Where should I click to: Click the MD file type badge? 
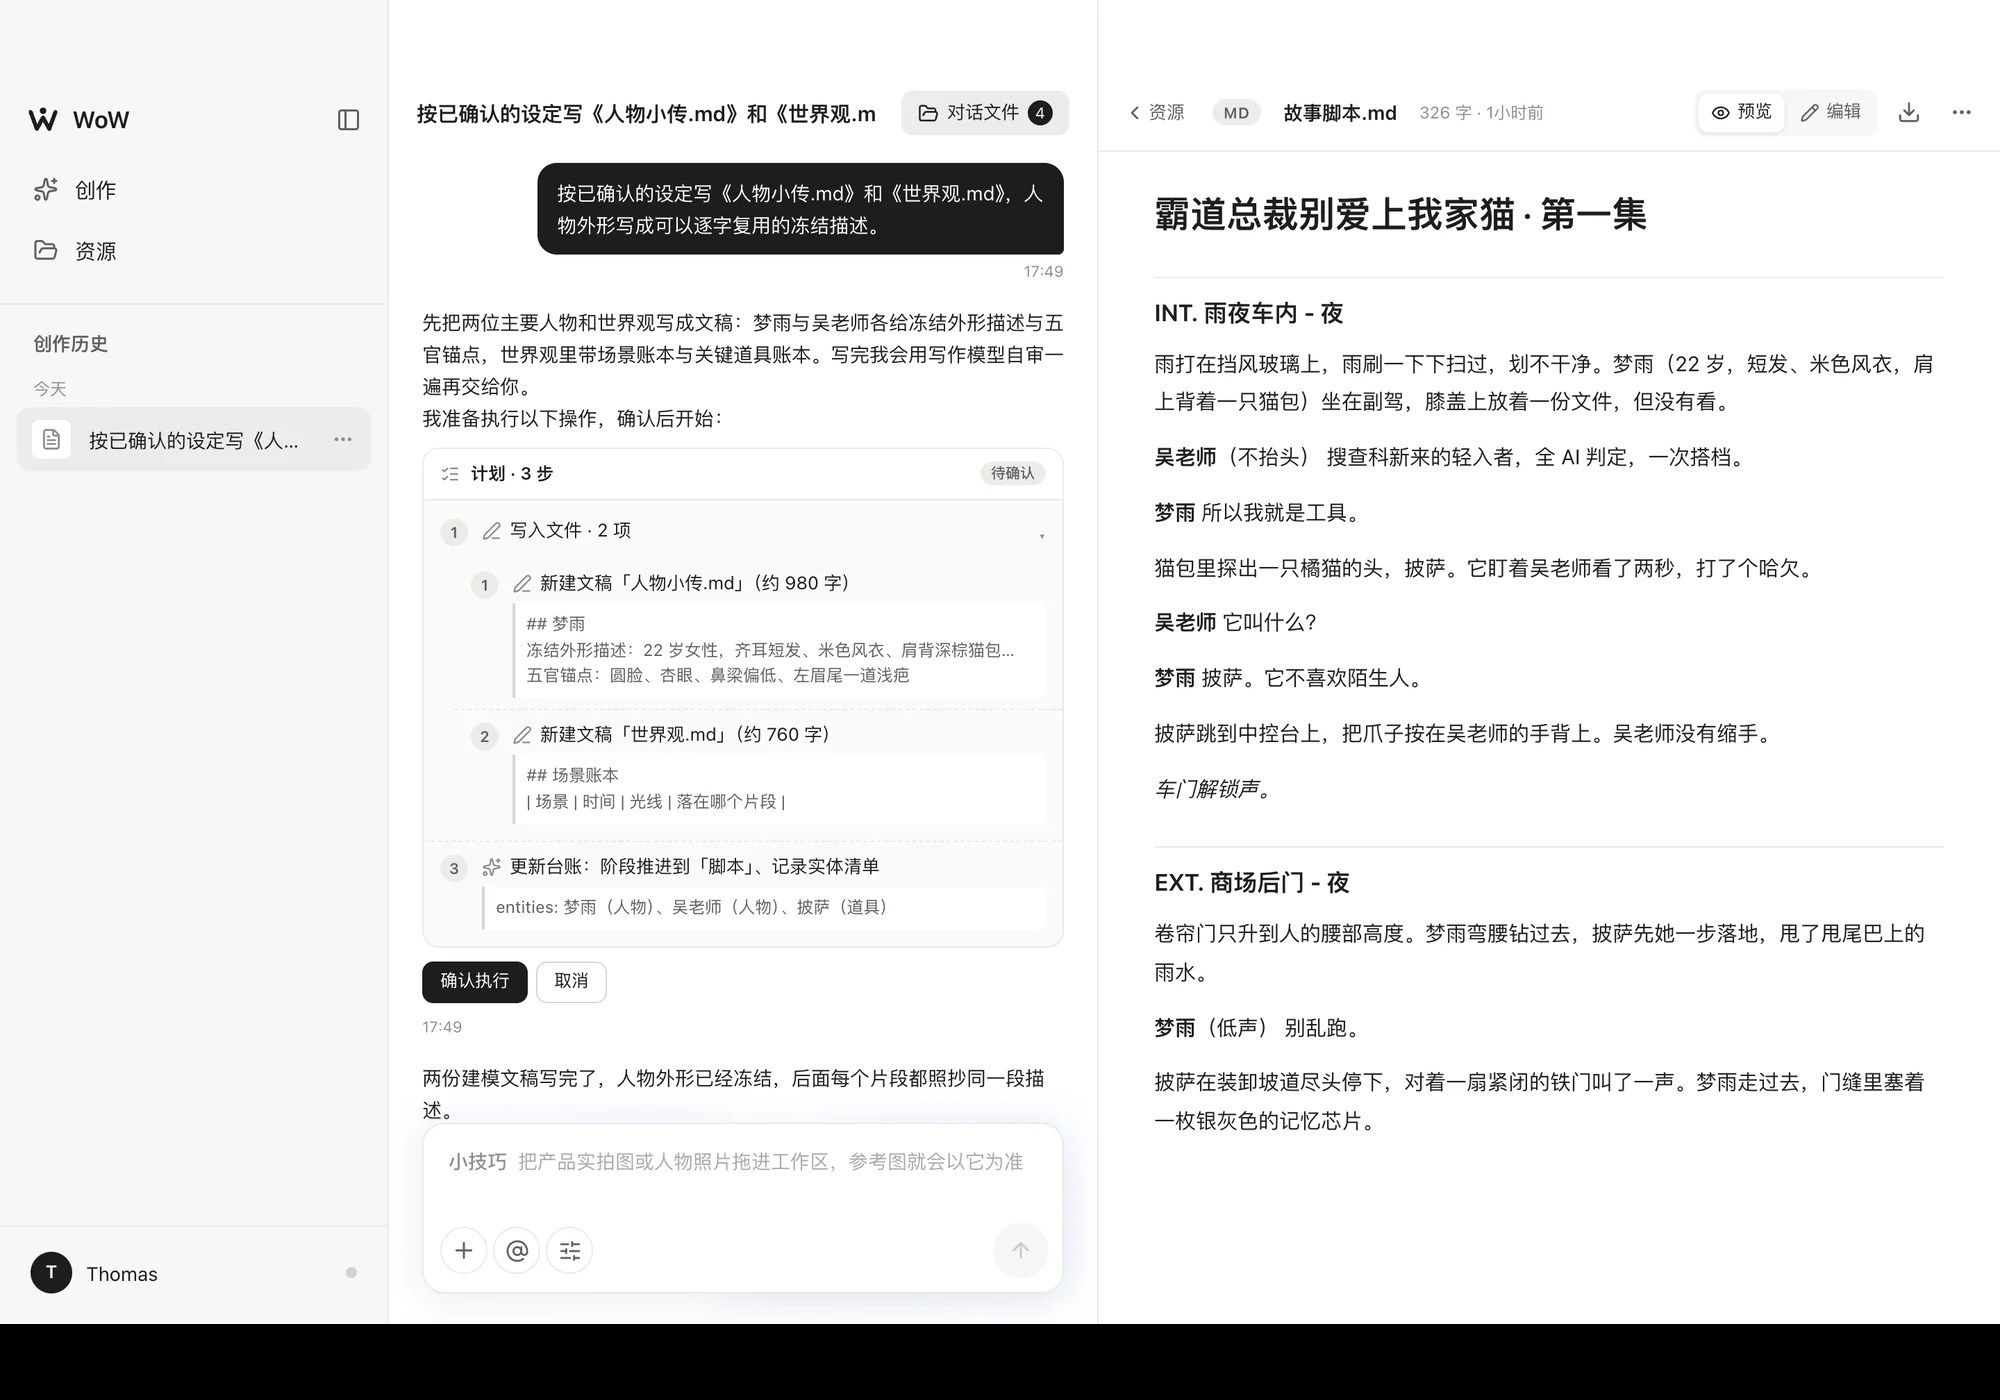1237,113
